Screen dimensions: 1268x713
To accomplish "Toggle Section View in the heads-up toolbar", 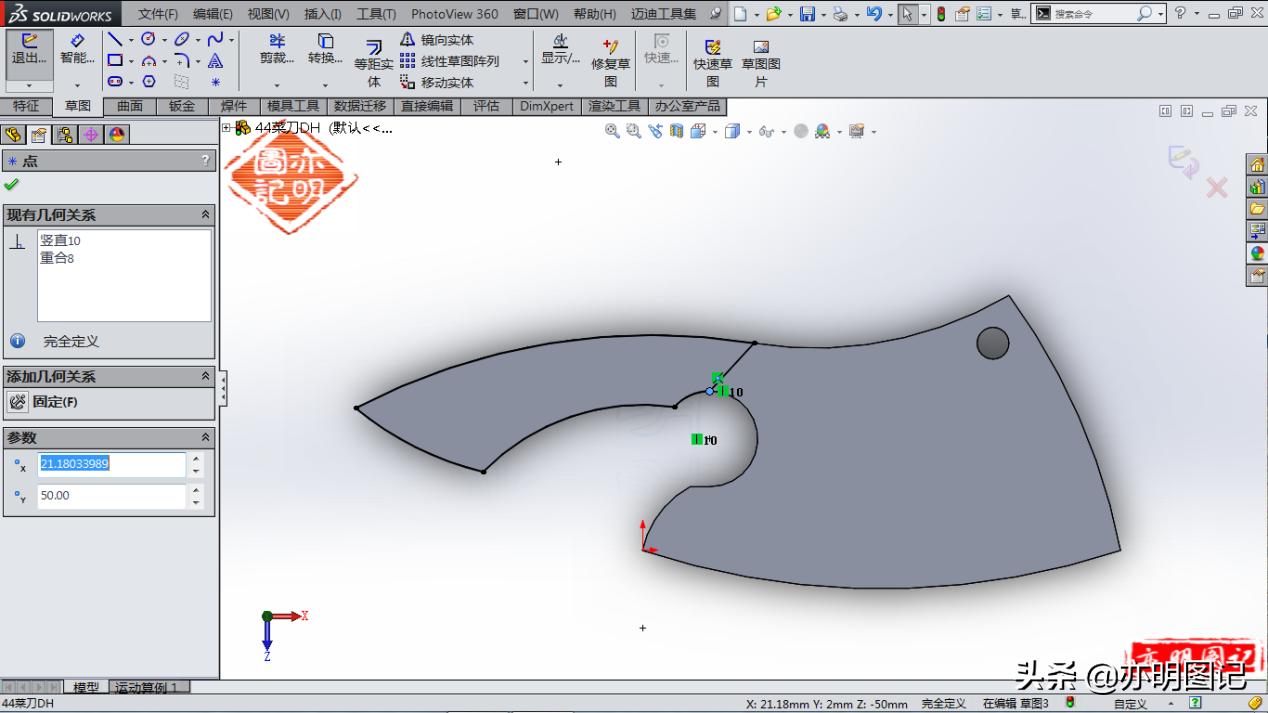I will coord(678,130).
